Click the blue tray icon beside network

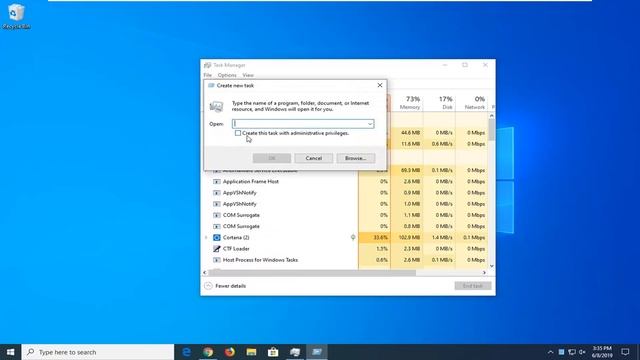561,352
